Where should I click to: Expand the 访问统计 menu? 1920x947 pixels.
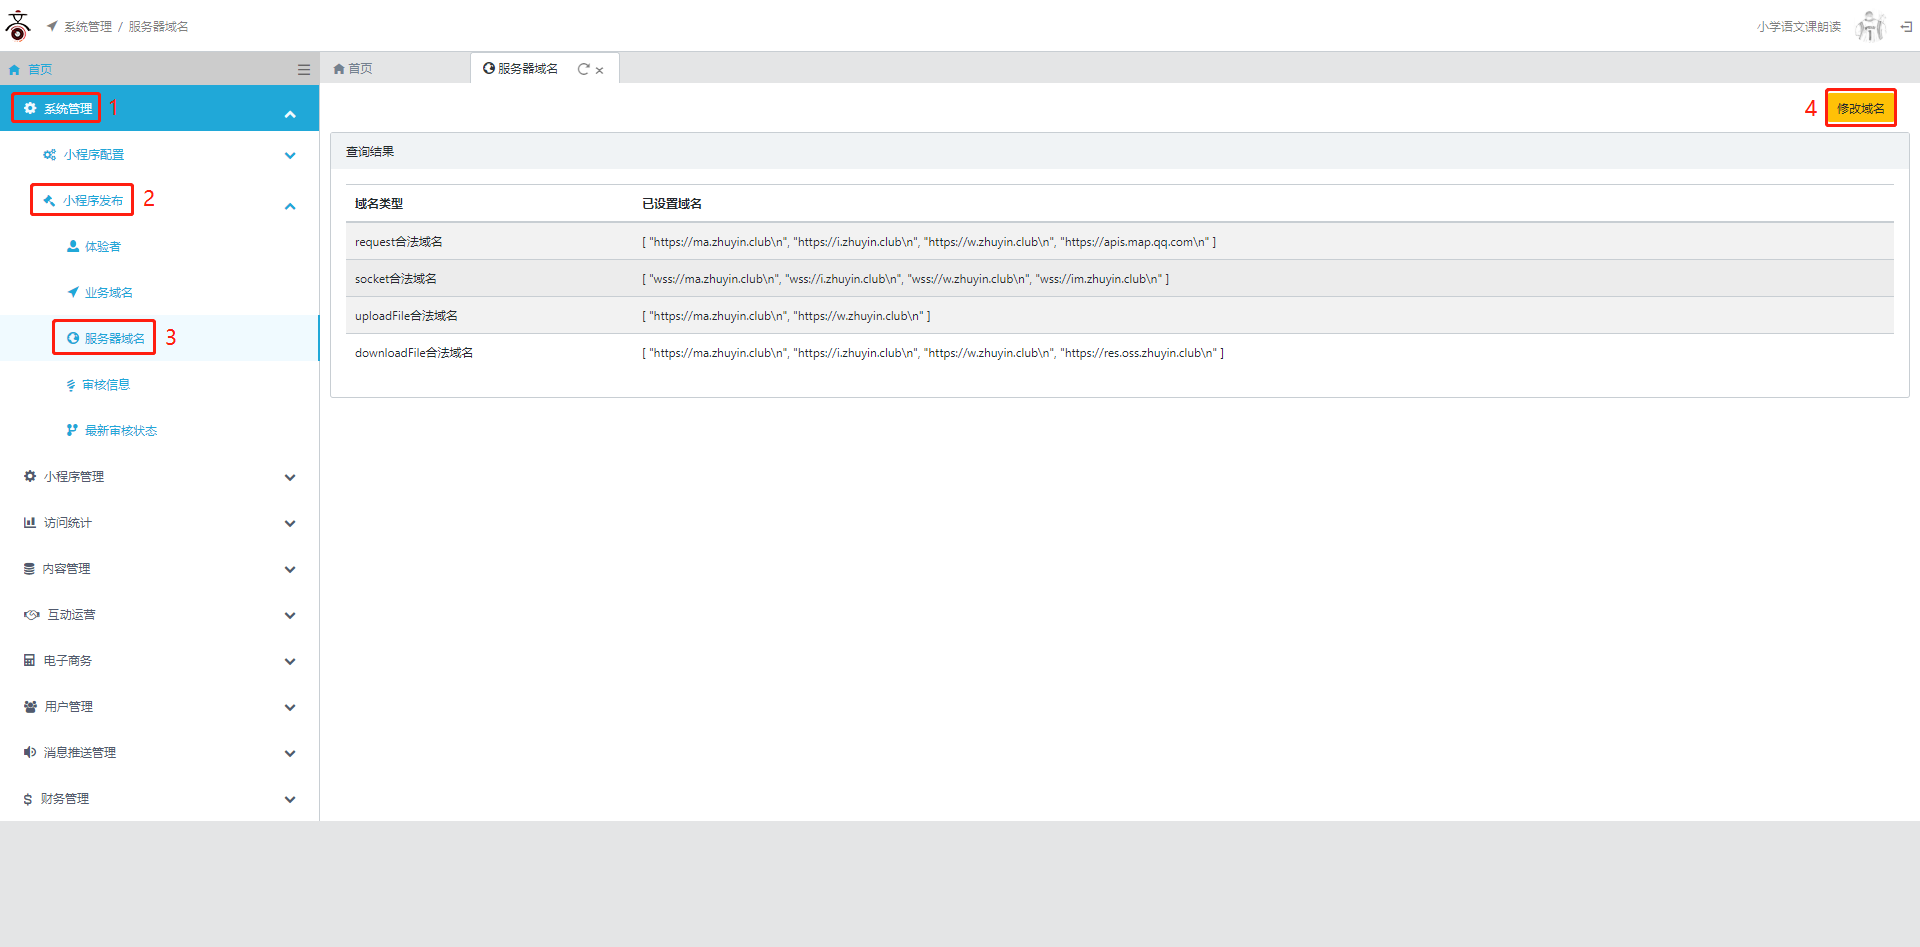point(290,523)
